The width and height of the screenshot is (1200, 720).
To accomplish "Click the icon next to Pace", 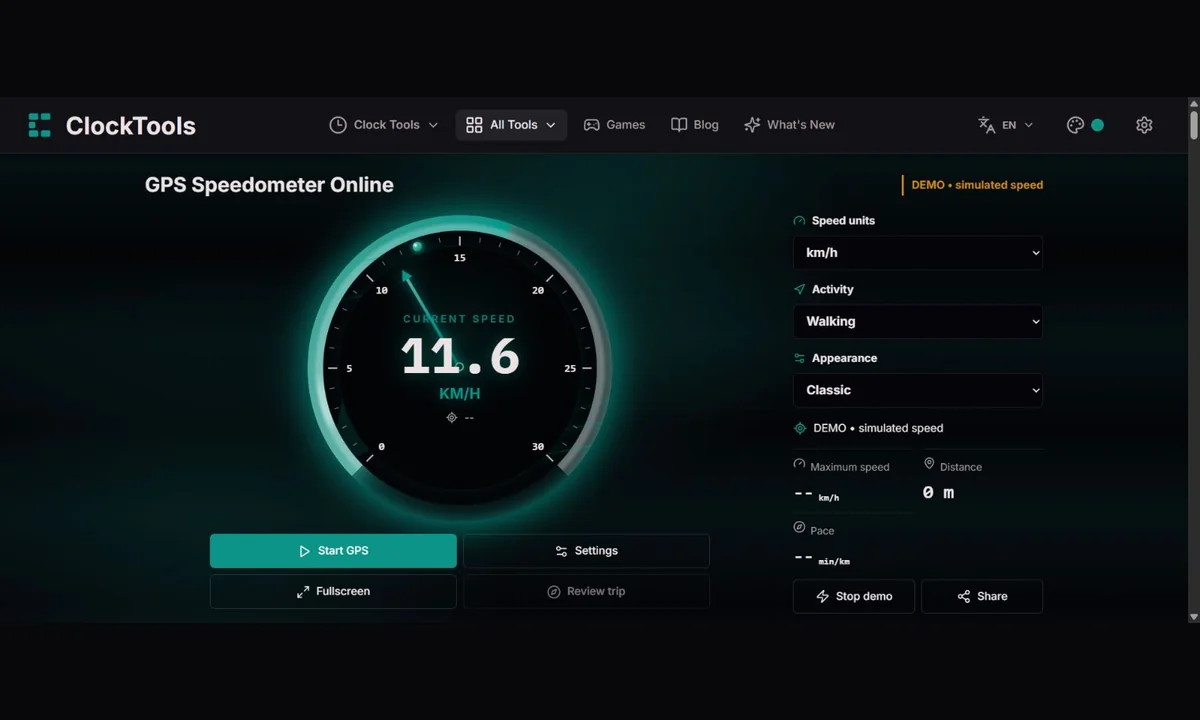I will pyautogui.click(x=799, y=527).
